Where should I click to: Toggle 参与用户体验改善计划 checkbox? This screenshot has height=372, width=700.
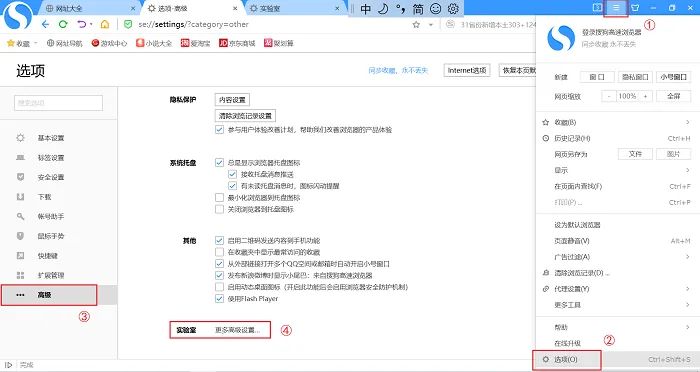click(219, 130)
